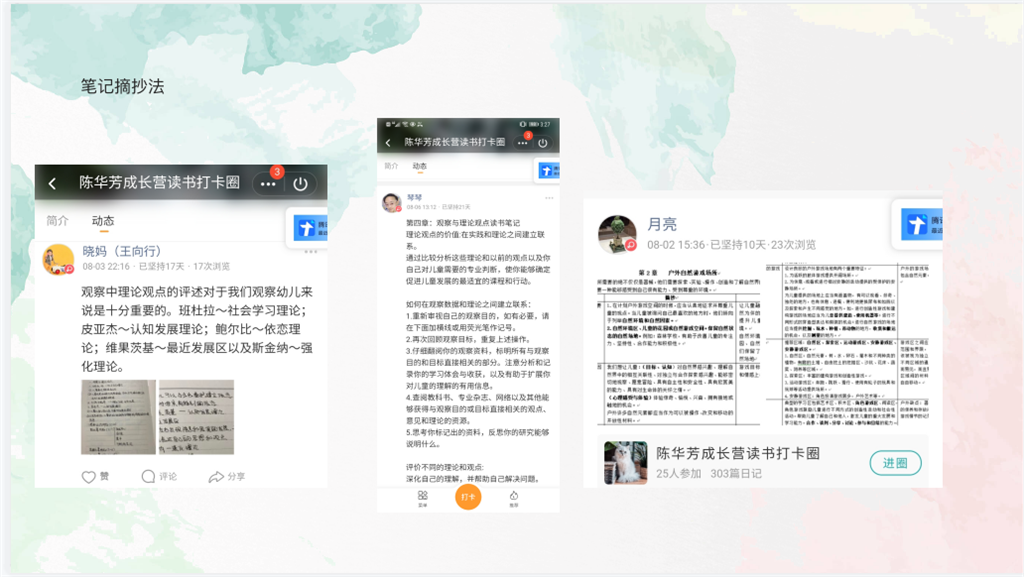This screenshot has height=577, width=1024.
Task: Open the more options dots on 琴琴's post
Action: pyautogui.click(x=549, y=198)
